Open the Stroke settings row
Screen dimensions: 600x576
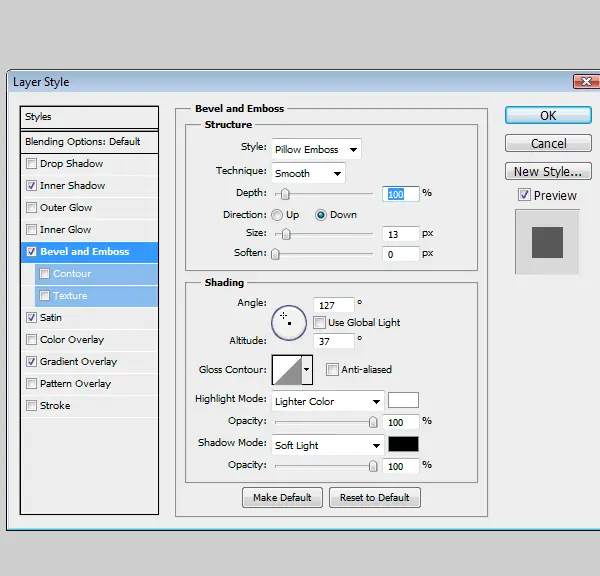(89, 406)
